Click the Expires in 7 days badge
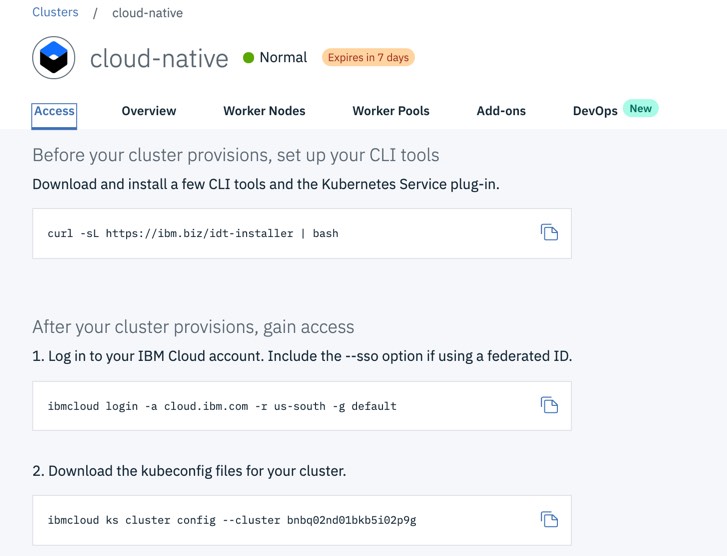 click(368, 58)
